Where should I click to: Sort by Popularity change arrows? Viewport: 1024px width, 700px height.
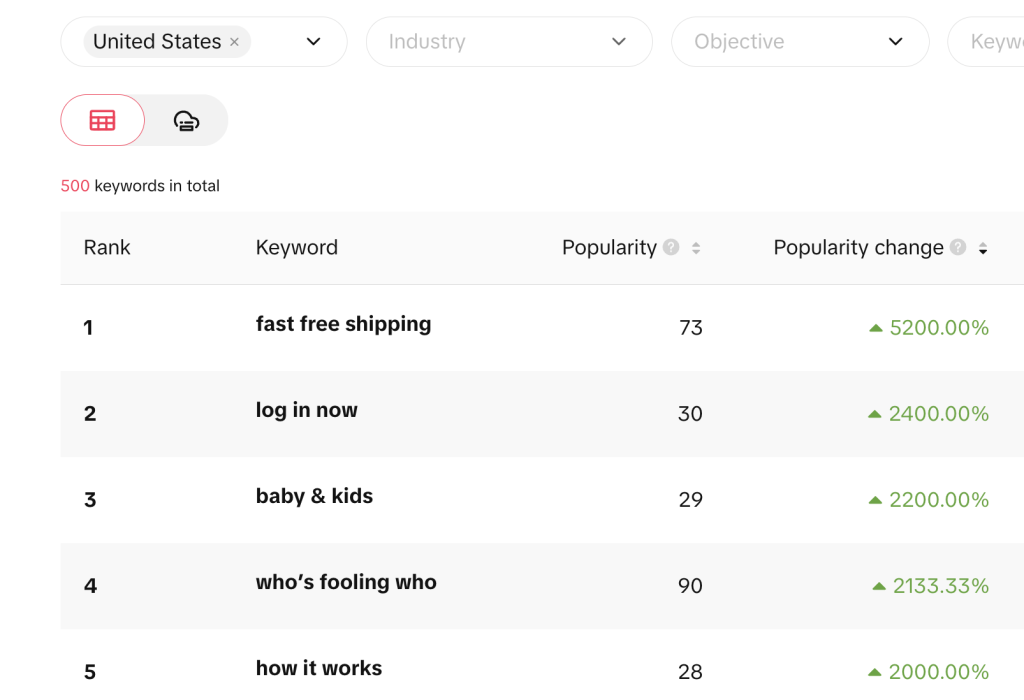click(x=983, y=248)
